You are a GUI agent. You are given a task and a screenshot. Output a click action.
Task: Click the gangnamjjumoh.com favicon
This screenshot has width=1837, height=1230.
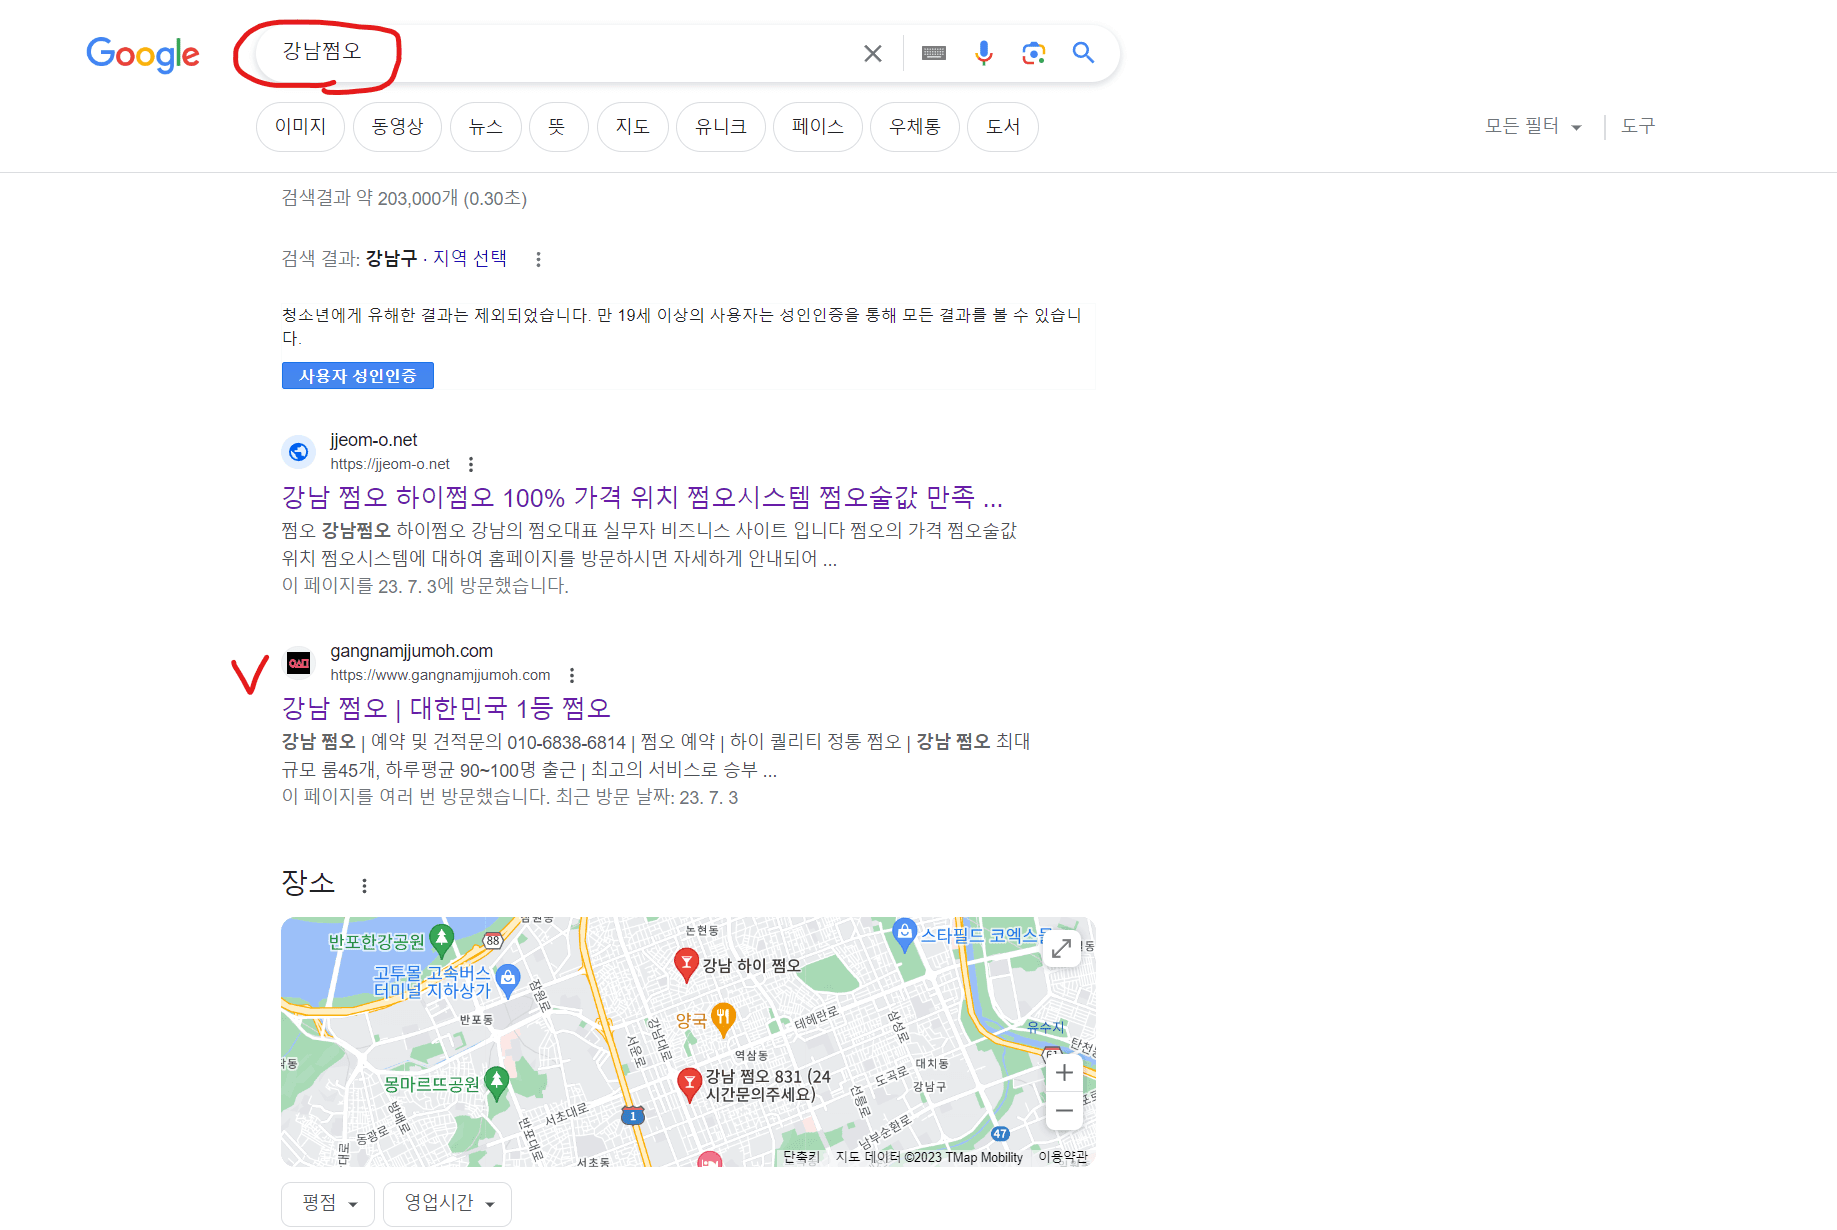[x=298, y=663]
